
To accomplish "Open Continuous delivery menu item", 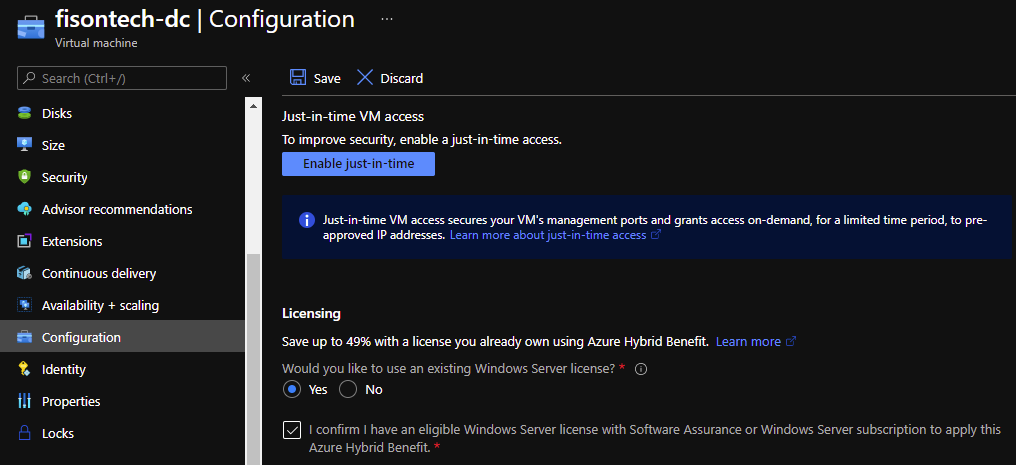I will (122, 273).
